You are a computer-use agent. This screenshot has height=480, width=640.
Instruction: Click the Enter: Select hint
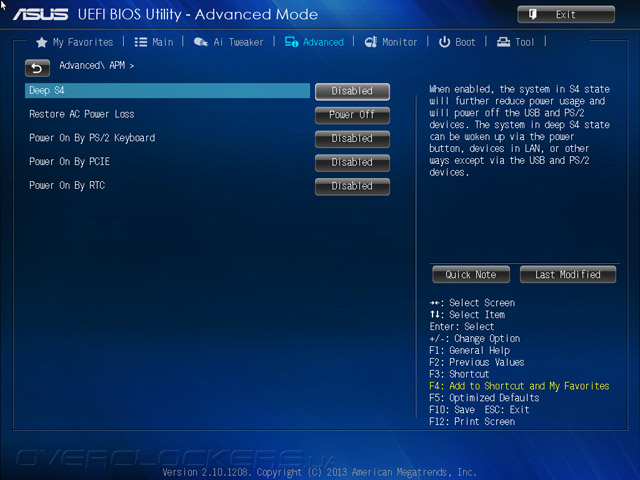pyautogui.click(x=462, y=327)
